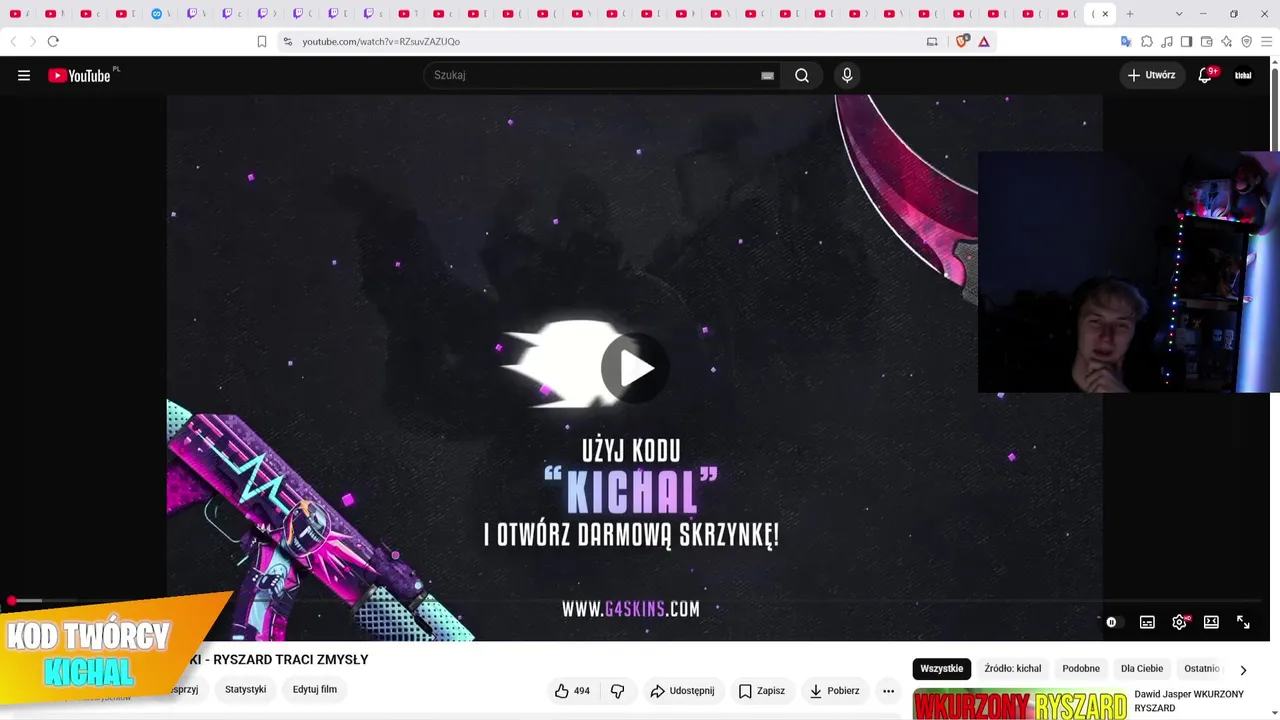Select the Dla Ciebie filter chip

(1142, 669)
